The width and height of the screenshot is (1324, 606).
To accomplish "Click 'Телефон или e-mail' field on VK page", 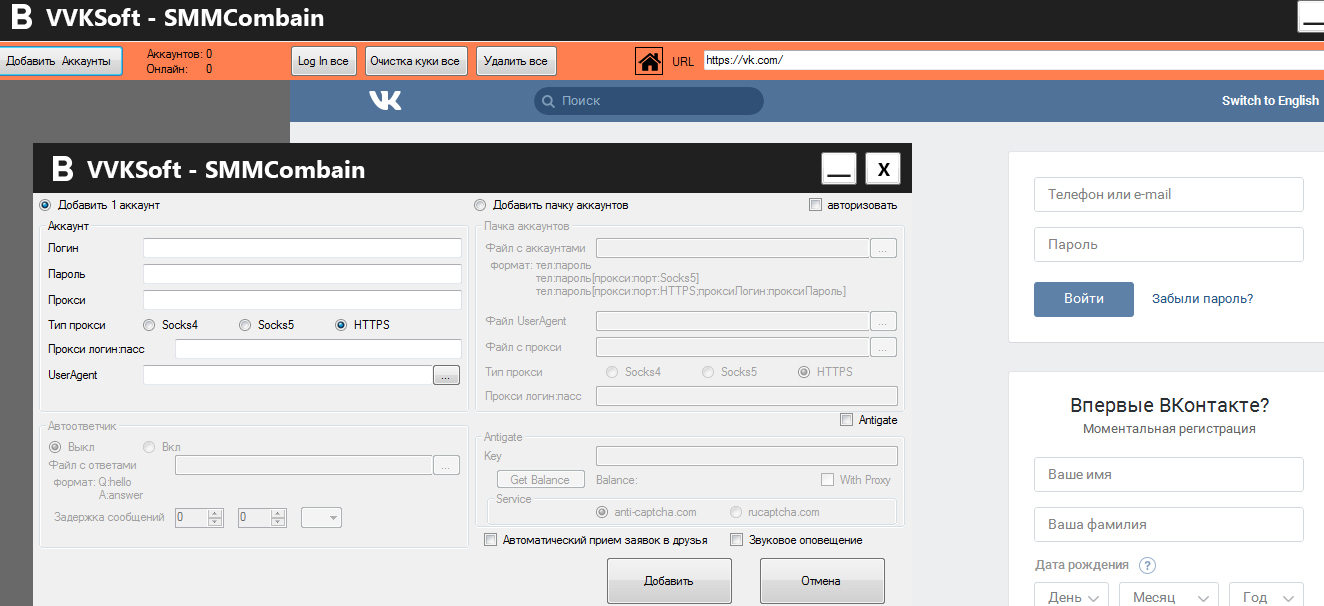I will pos(1169,194).
